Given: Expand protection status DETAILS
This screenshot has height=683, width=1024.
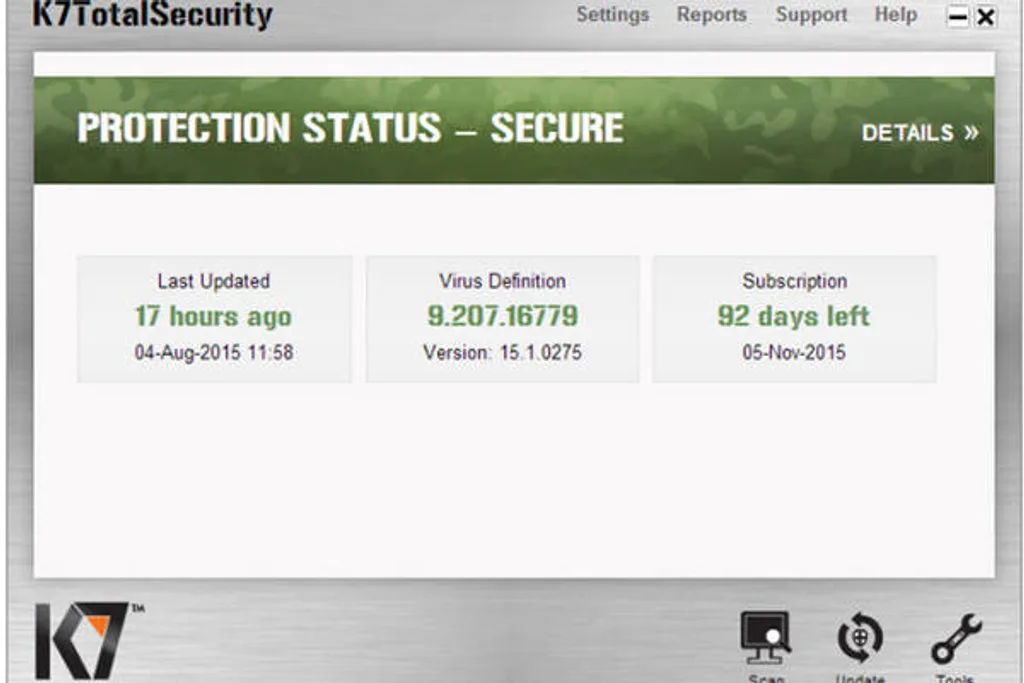Looking at the screenshot, I should click(920, 133).
